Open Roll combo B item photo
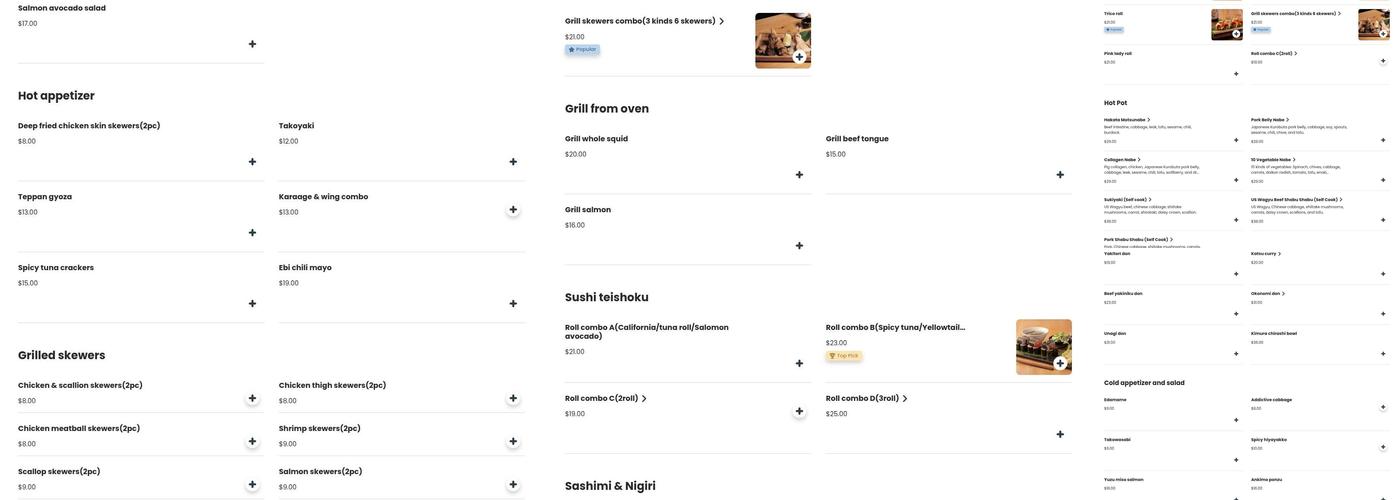 pyautogui.click(x=1044, y=347)
